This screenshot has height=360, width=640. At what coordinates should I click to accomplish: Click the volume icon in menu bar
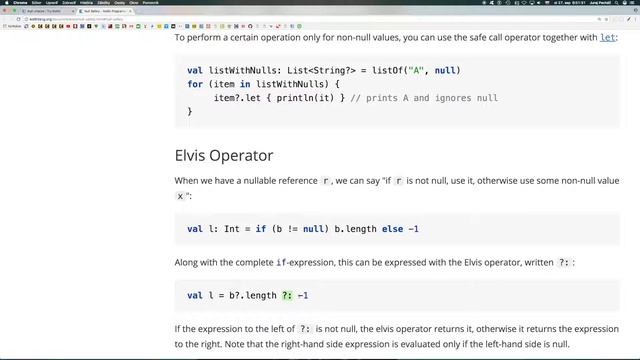(x=538, y=3)
